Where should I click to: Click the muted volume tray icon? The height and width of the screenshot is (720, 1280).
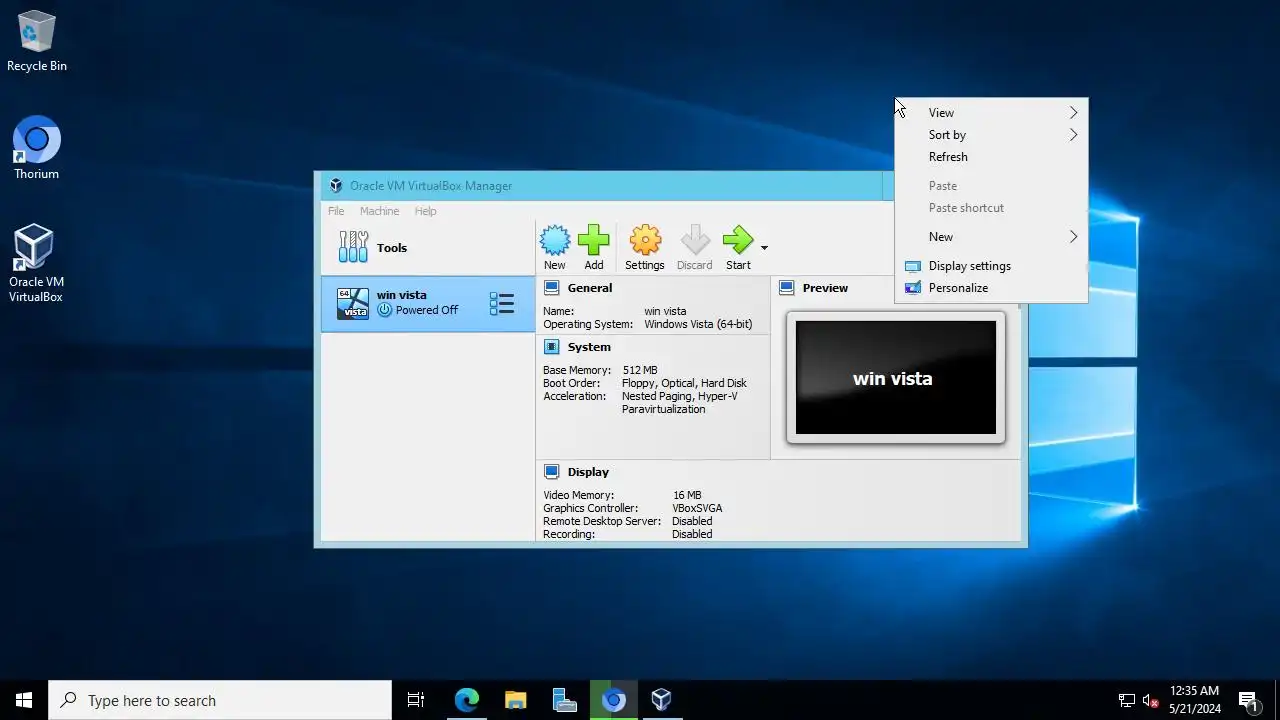pos(1150,700)
